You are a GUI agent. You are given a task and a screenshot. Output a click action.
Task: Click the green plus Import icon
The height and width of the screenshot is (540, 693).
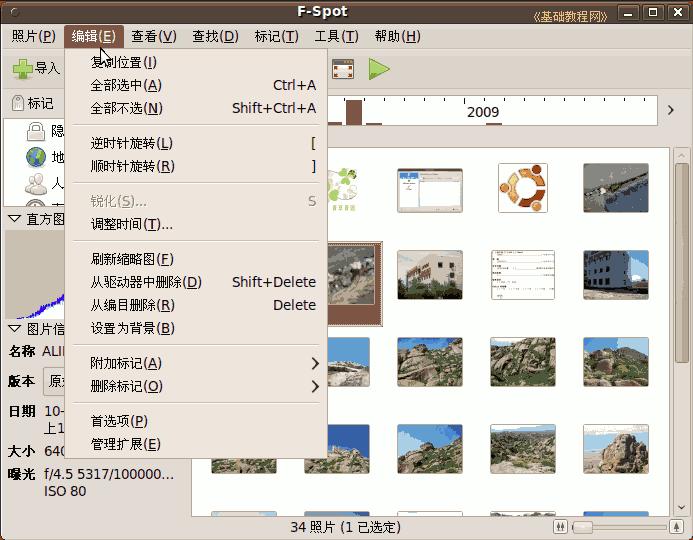coord(23,69)
